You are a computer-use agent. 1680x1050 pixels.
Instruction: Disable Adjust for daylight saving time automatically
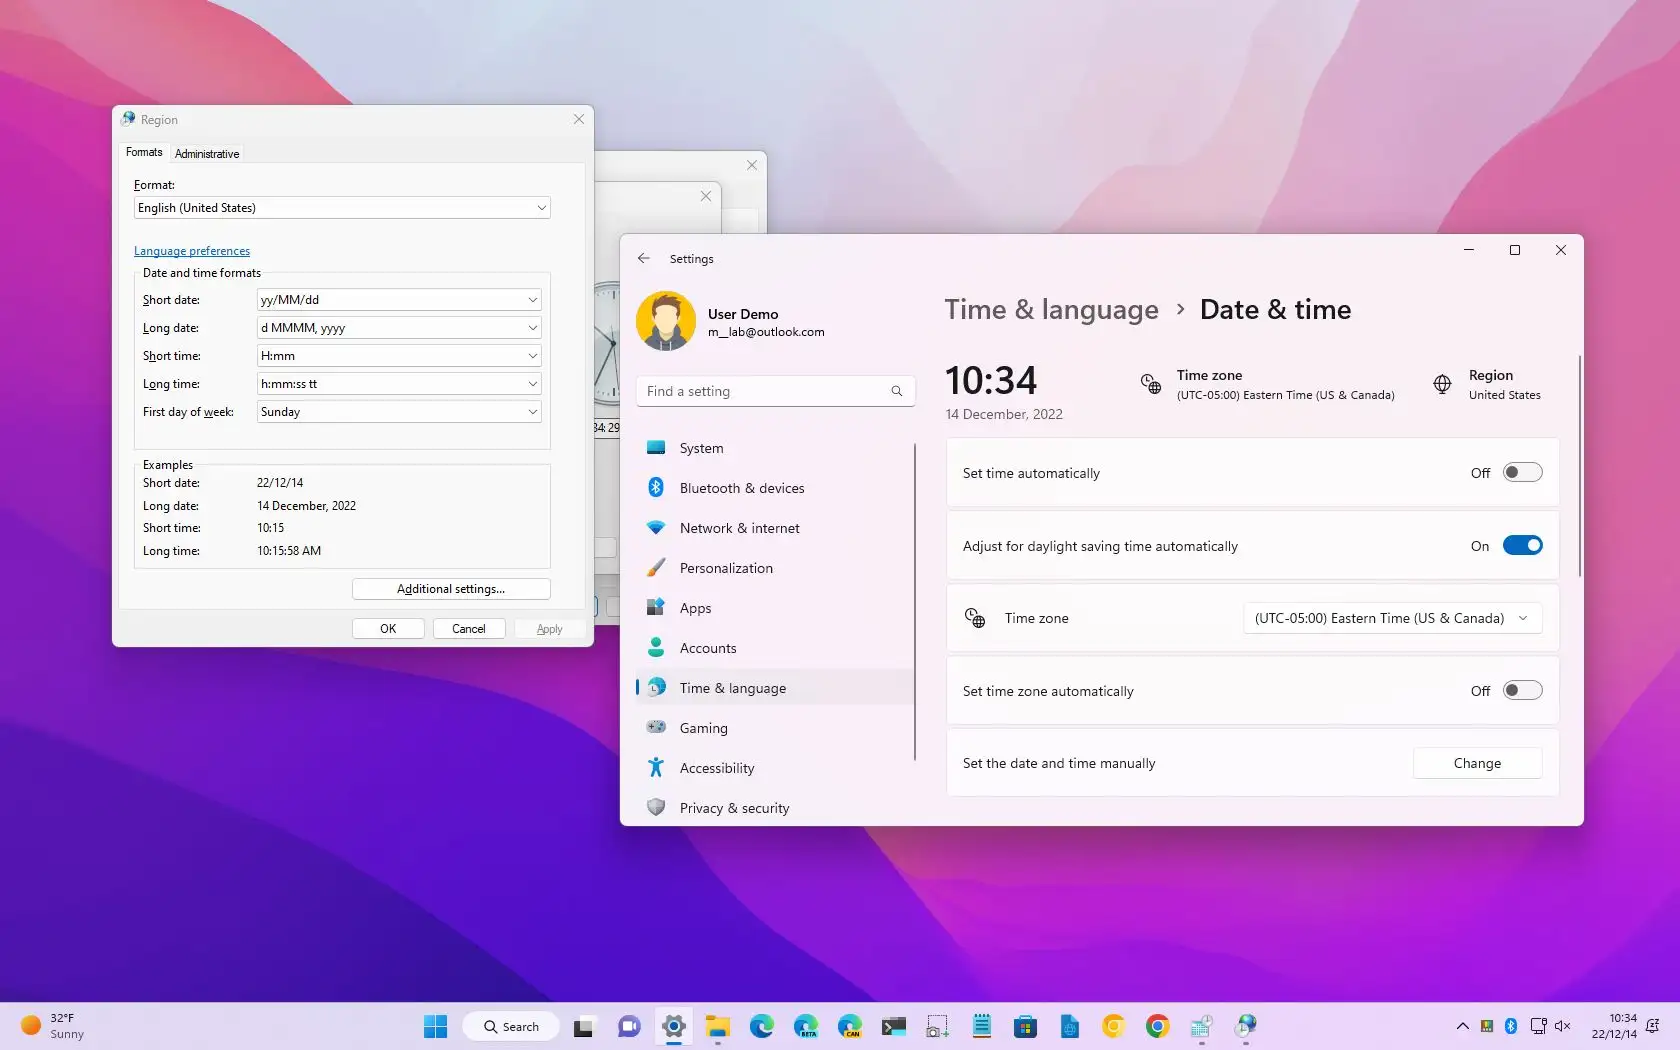click(1521, 545)
